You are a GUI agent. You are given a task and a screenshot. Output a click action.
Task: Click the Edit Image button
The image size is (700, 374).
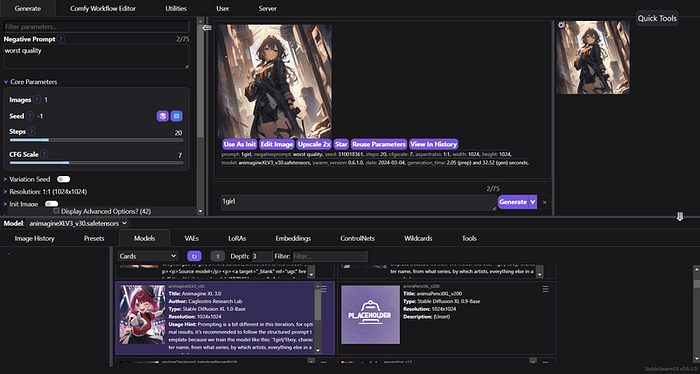(x=277, y=144)
